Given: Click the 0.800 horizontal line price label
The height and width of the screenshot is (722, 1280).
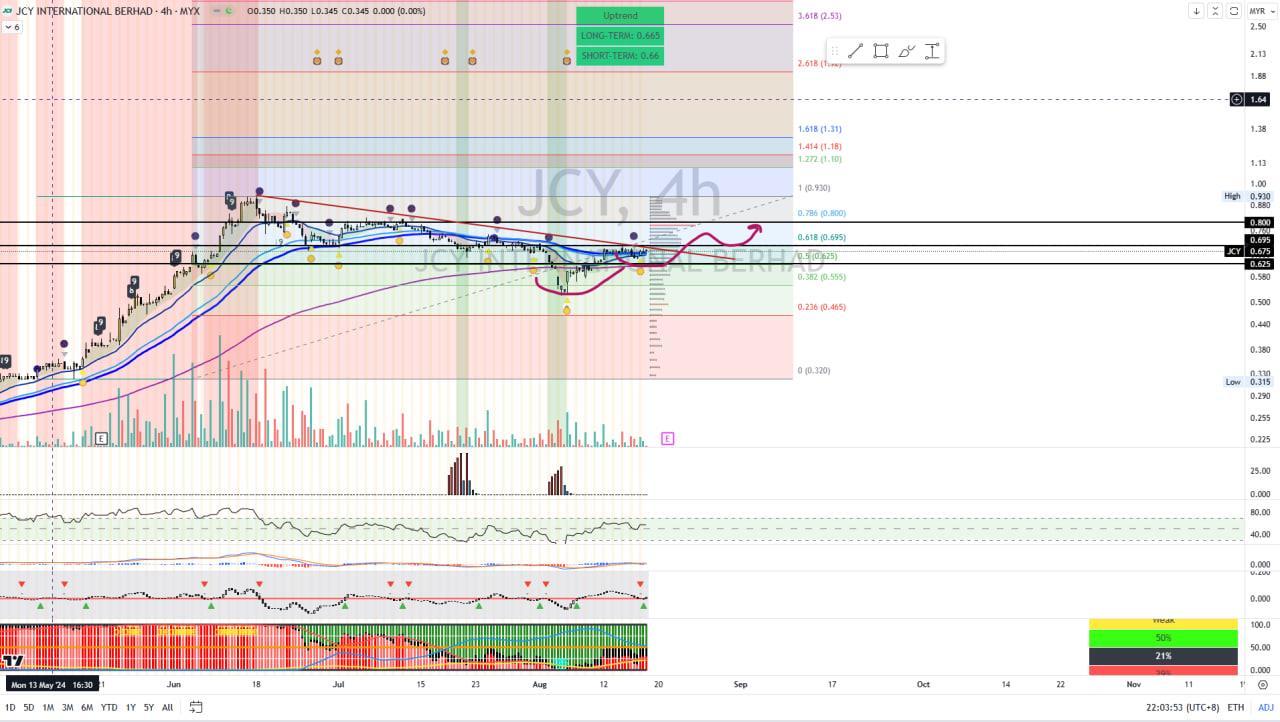Looking at the screenshot, I should (x=1258, y=222).
